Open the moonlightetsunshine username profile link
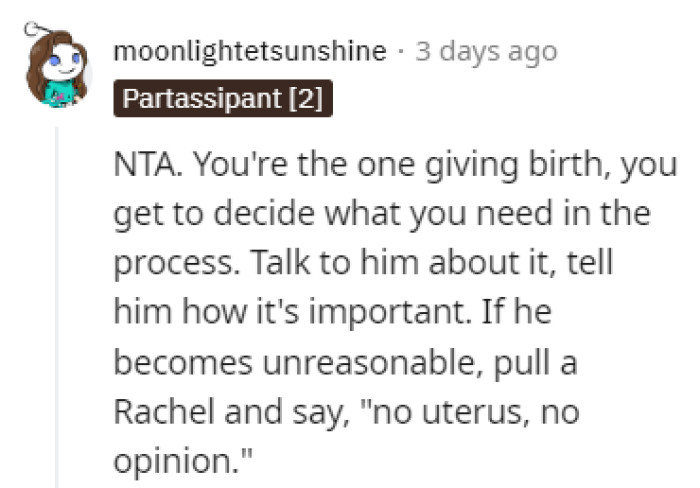 coord(249,51)
